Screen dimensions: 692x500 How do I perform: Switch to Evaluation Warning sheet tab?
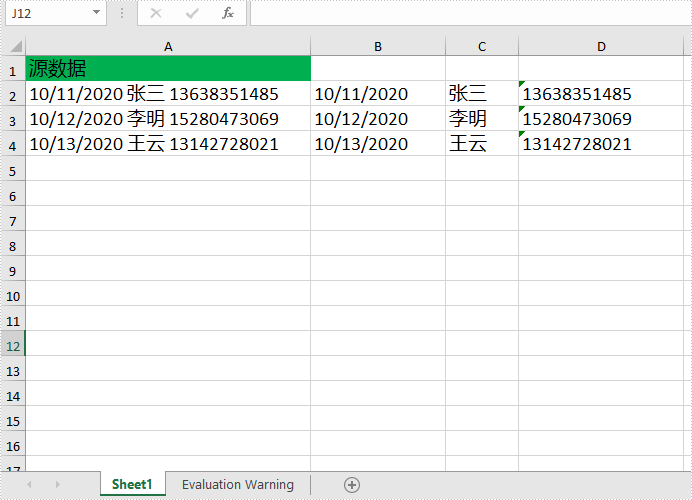point(238,484)
